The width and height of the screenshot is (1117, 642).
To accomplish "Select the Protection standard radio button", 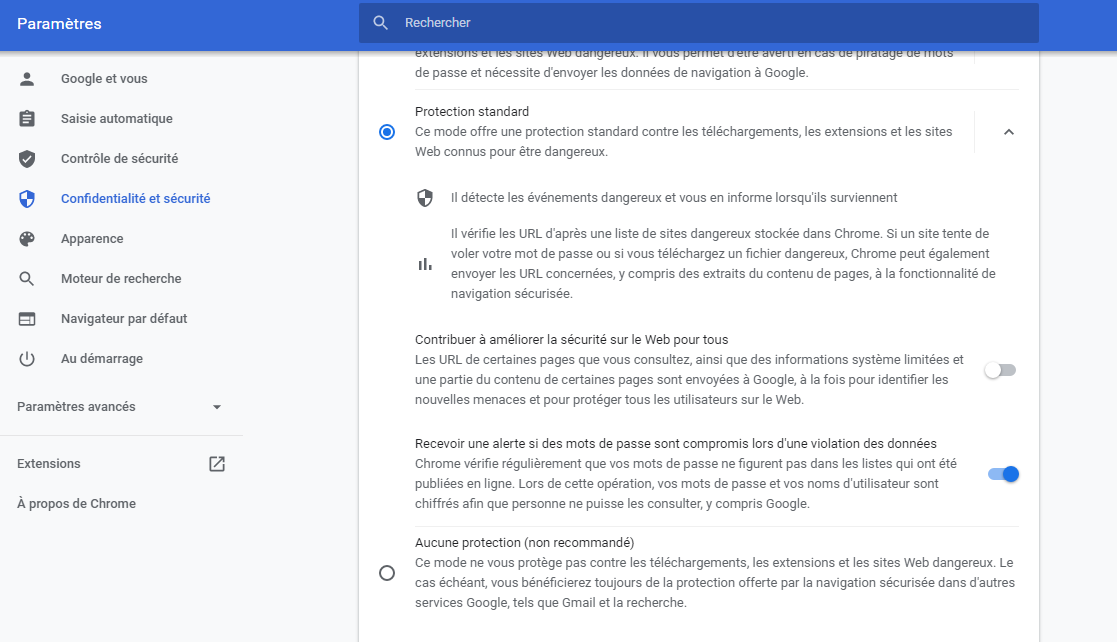I will point(387,132).
